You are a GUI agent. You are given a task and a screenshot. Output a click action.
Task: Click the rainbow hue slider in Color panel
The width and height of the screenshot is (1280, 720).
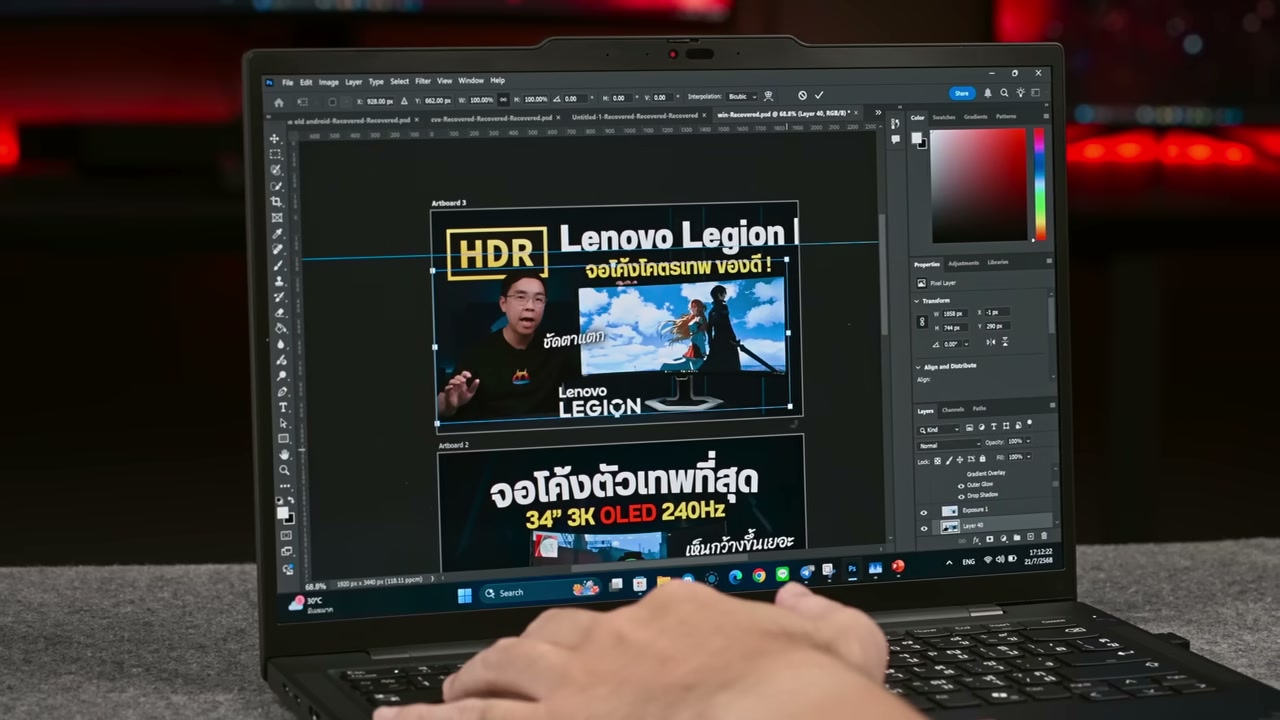pyautogui.click(x=1039, y=184)
